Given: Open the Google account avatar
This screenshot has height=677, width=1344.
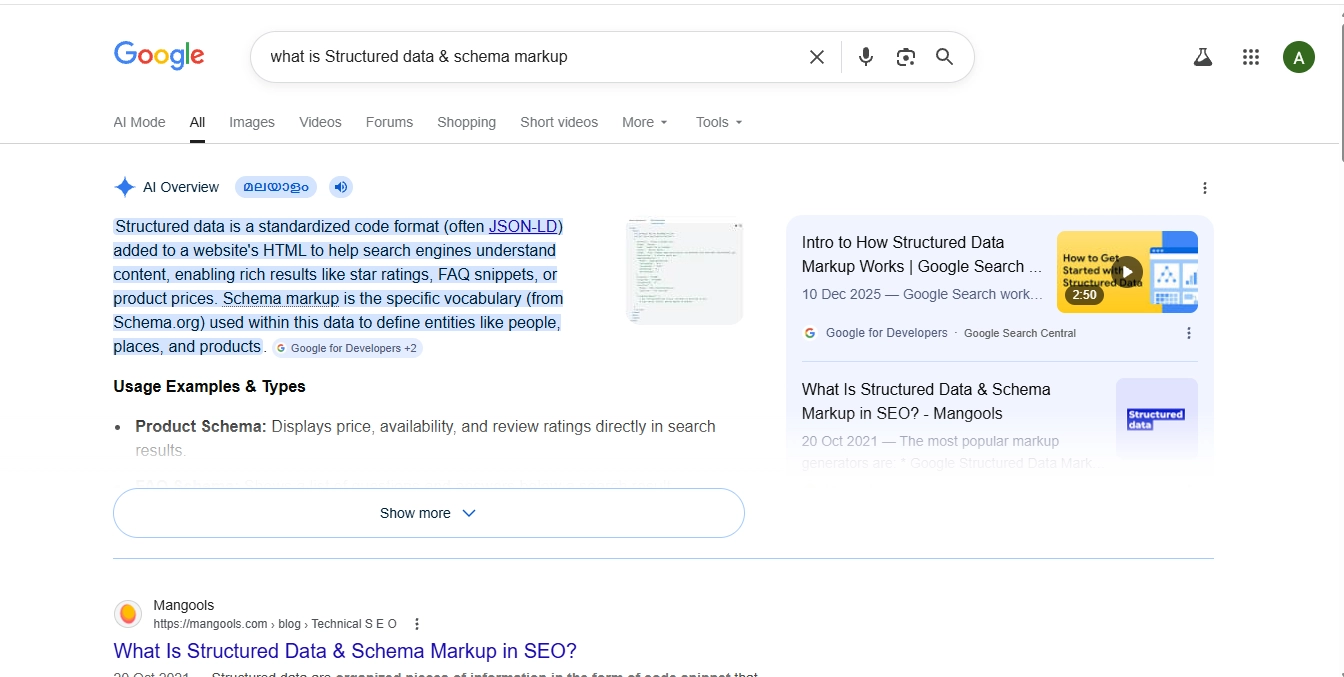Looking at the screenshot, I should point(1299,57).
